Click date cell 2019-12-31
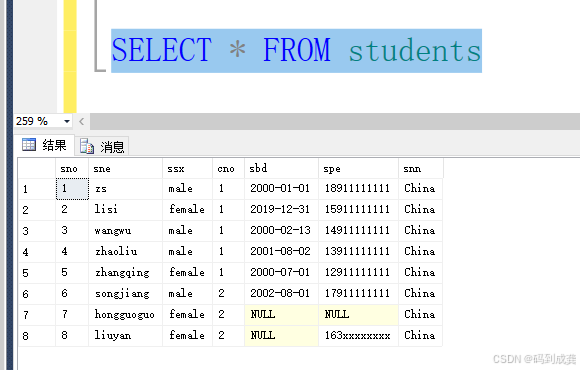The height and width of the screenshot is (370, 580). click(281, 210)
